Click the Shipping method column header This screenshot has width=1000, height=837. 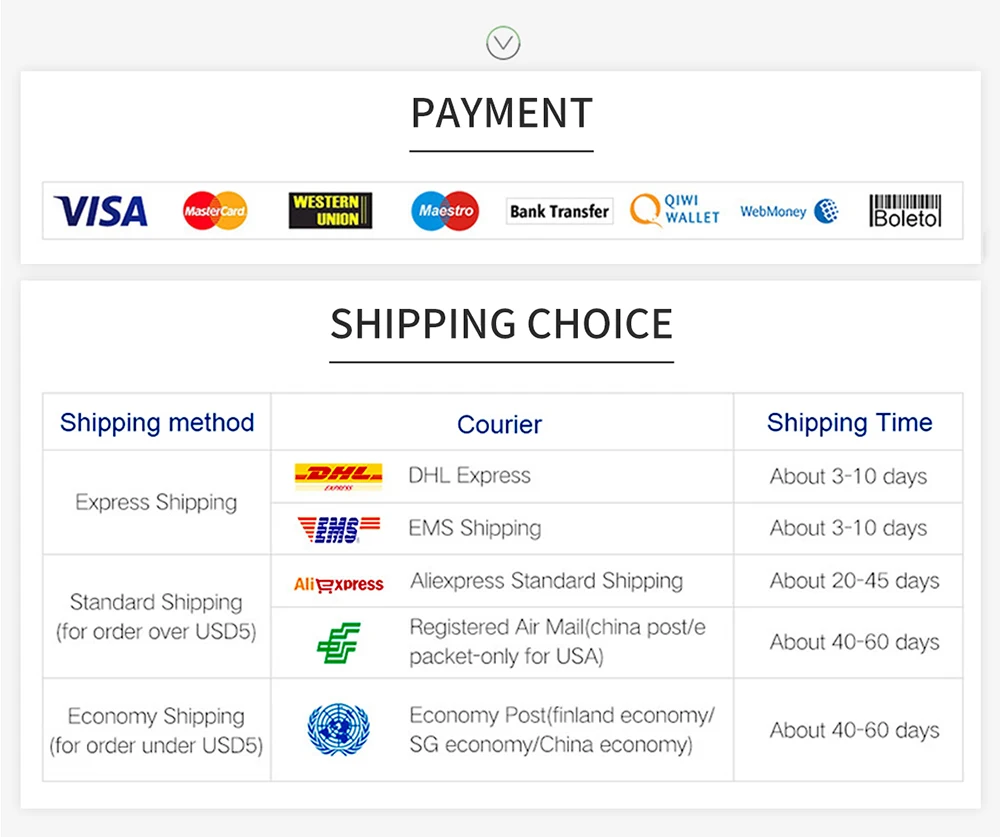157,422
